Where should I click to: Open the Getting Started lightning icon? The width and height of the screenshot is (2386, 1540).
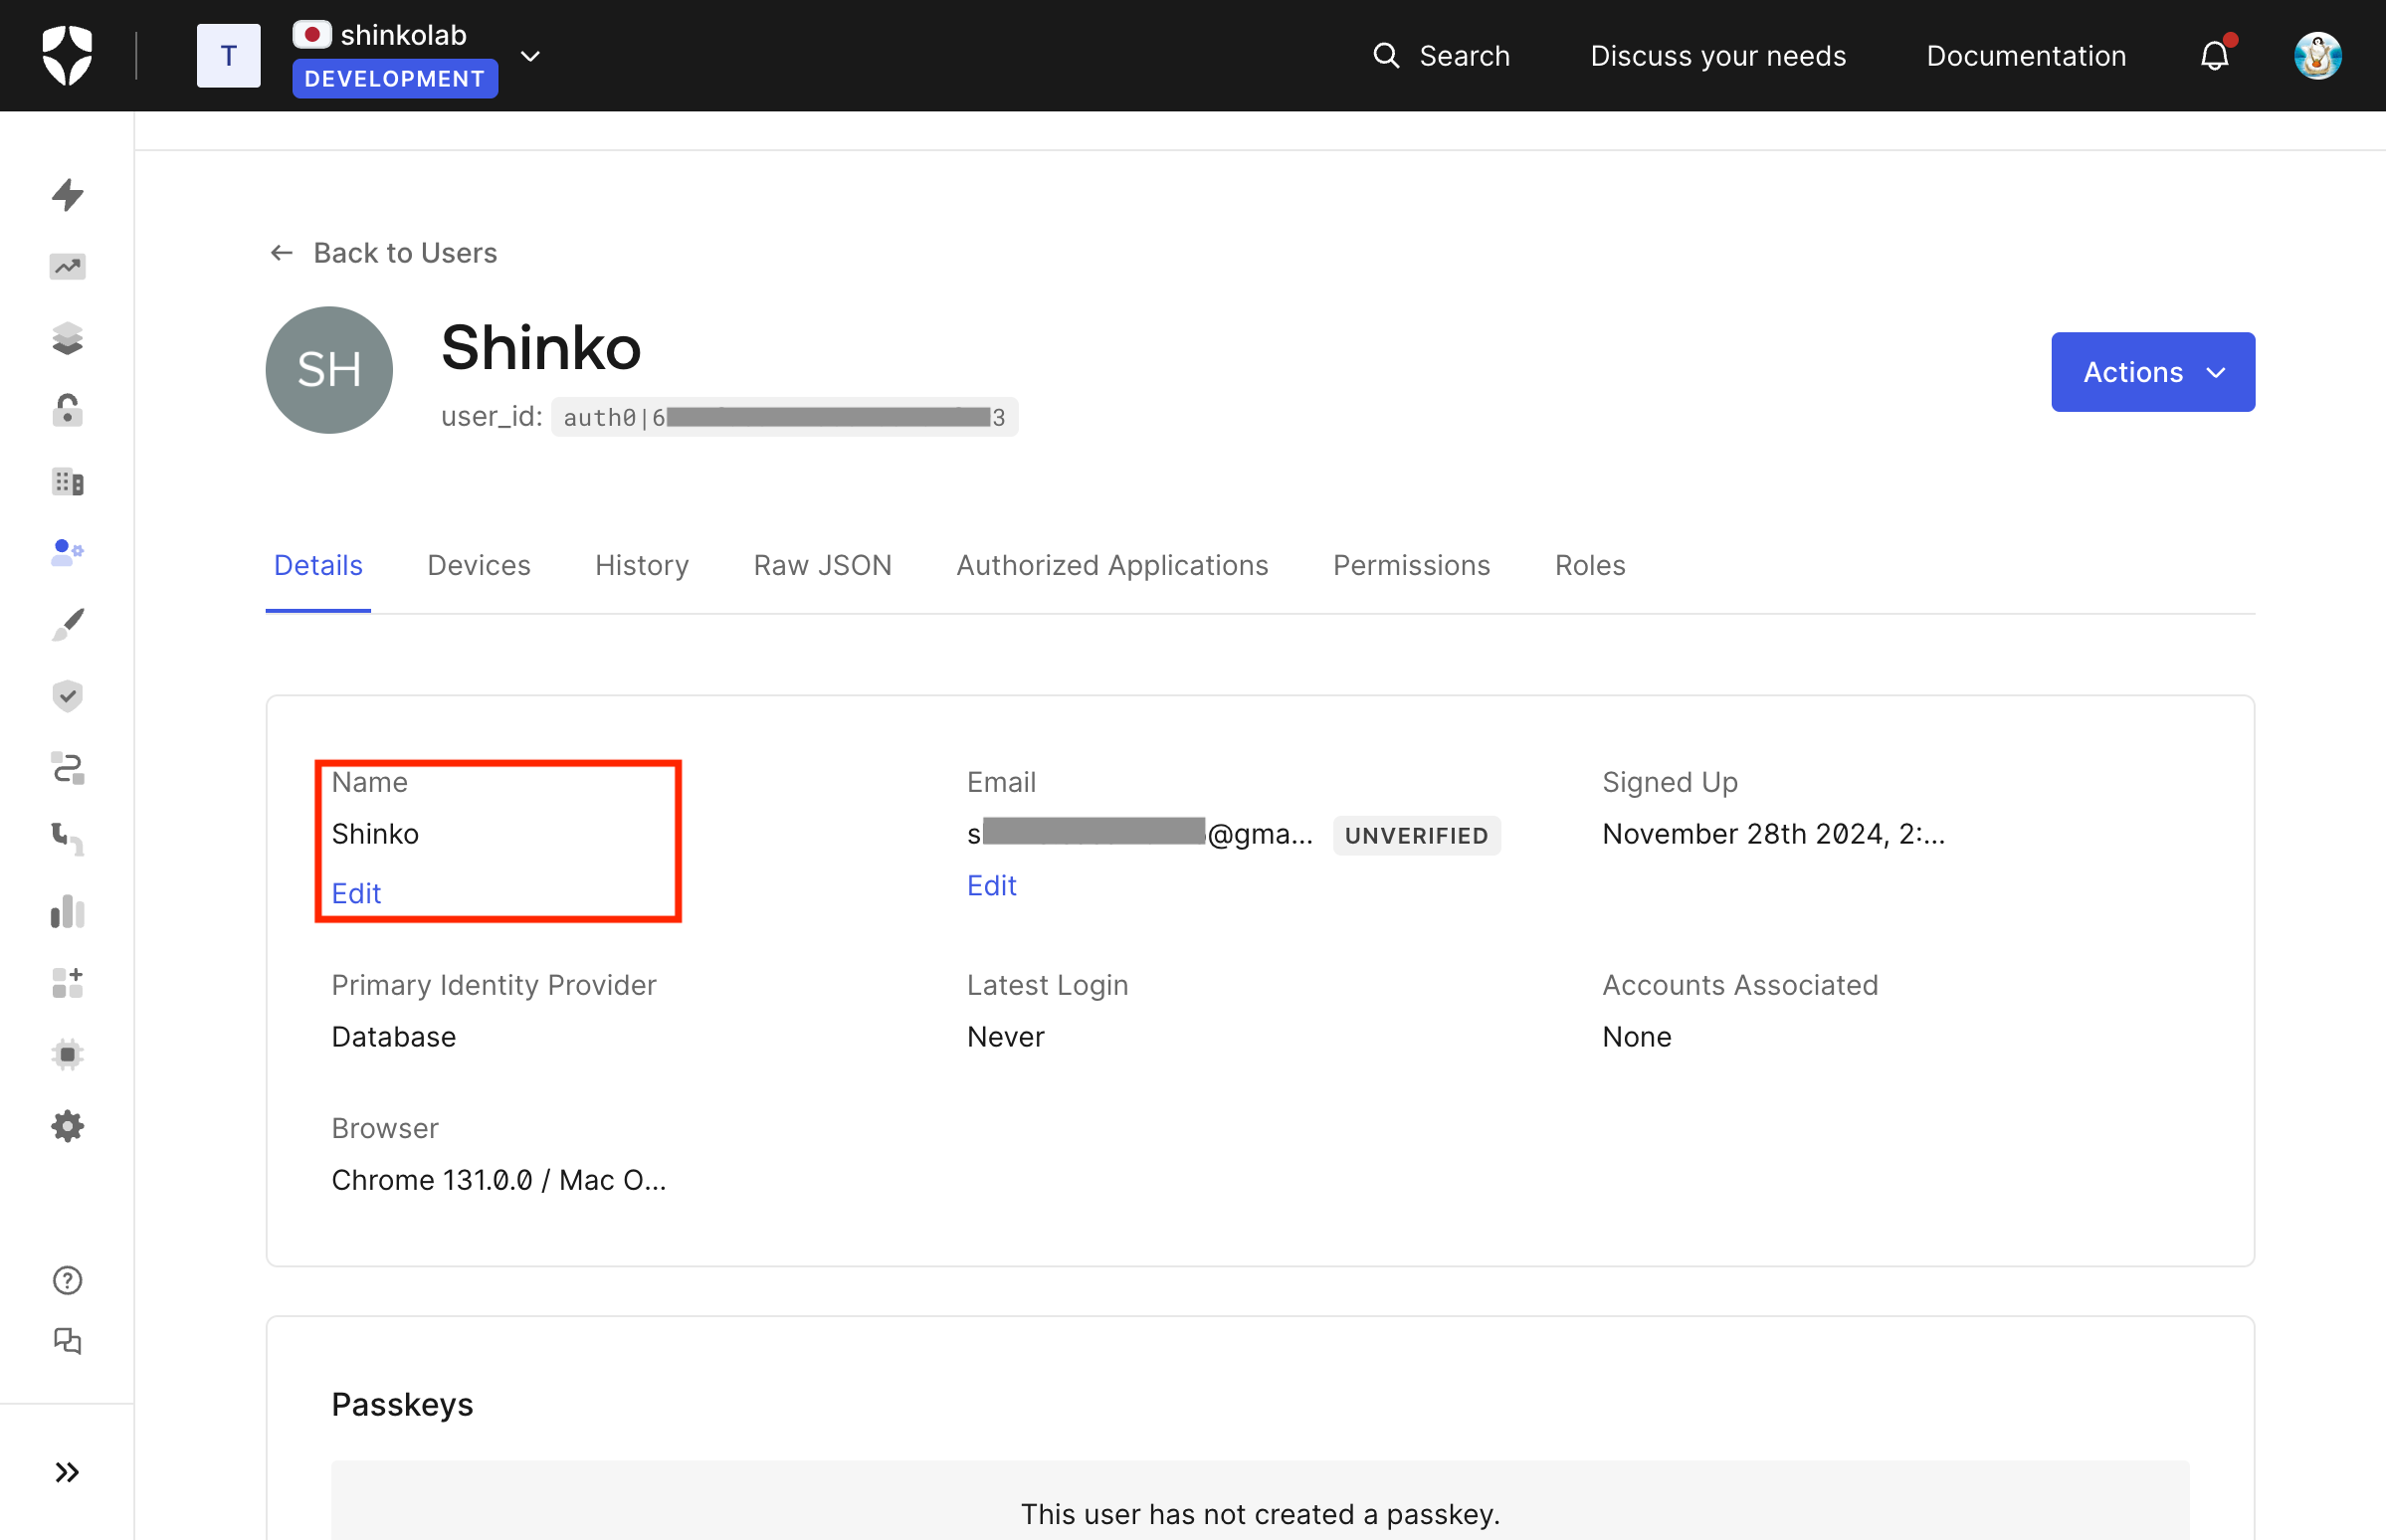pyautogui.click(x=67, y=196)
